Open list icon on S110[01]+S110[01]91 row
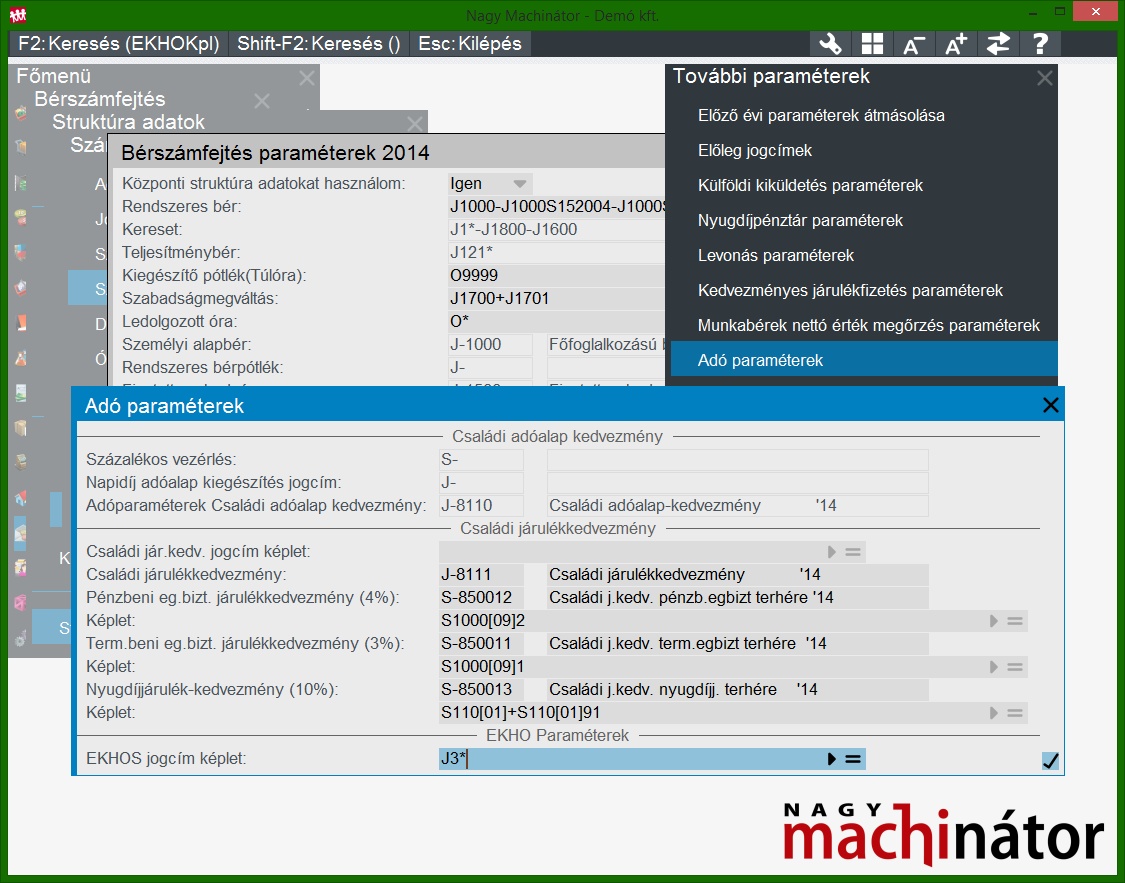This screenshot has height=883, width=1125. click(1015, 713)
